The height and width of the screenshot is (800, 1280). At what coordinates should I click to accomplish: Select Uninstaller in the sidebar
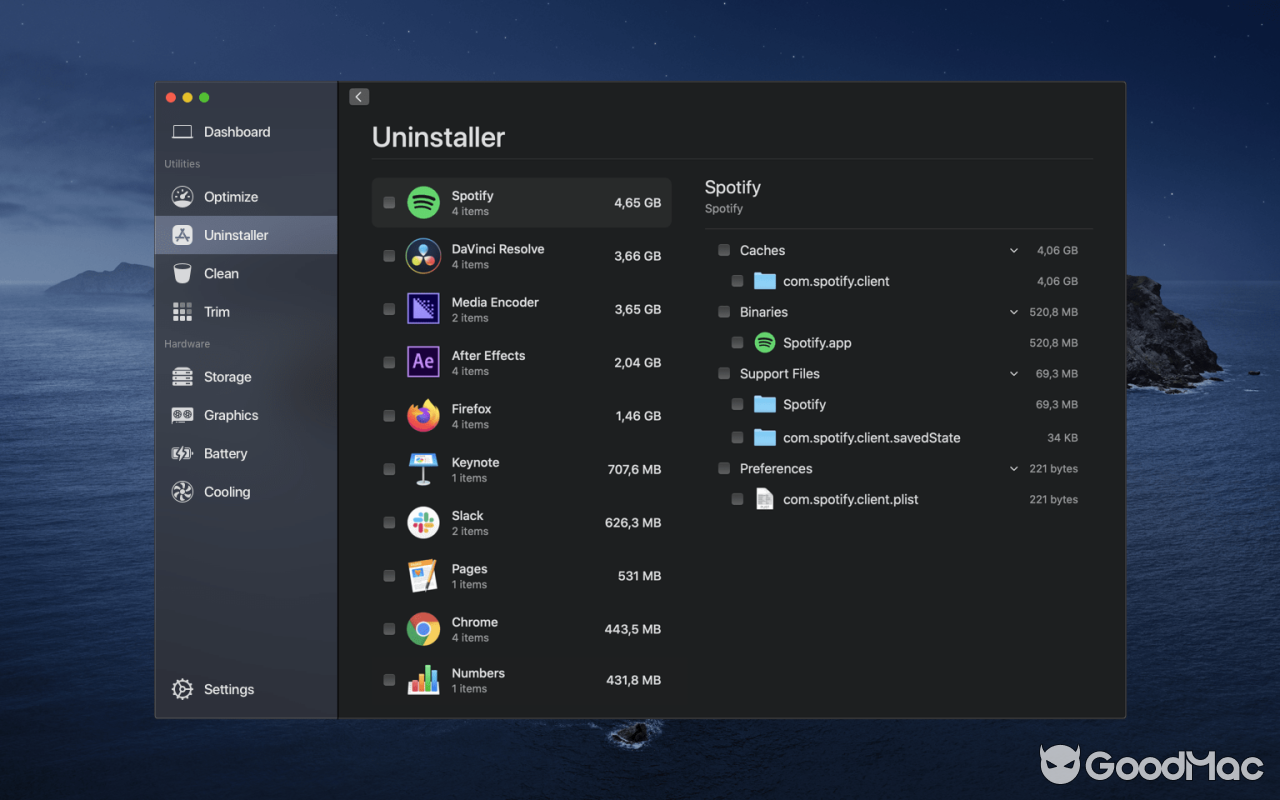(236, 235)
